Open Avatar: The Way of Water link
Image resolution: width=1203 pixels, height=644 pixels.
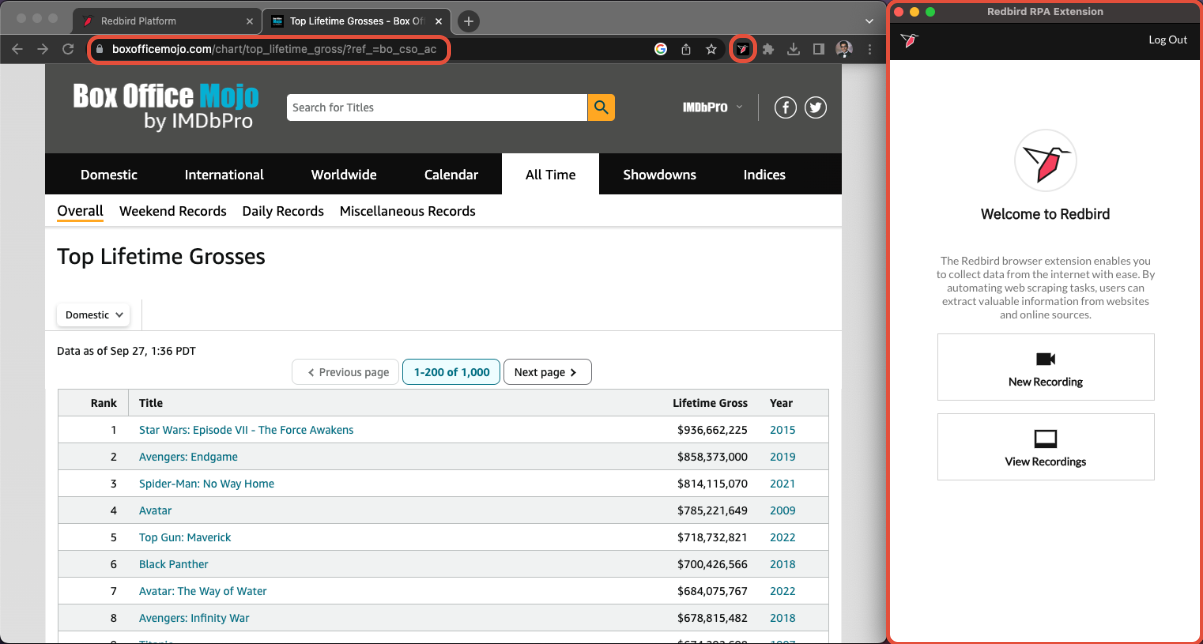(203, 591)
